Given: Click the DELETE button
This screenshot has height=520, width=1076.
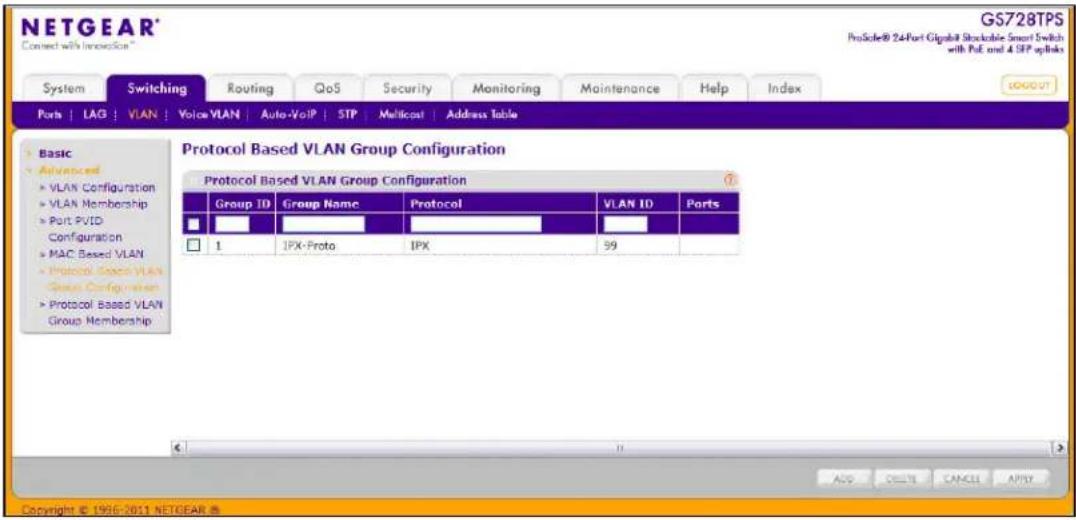Looking at the screenshot, I should (x=904, y=478).
